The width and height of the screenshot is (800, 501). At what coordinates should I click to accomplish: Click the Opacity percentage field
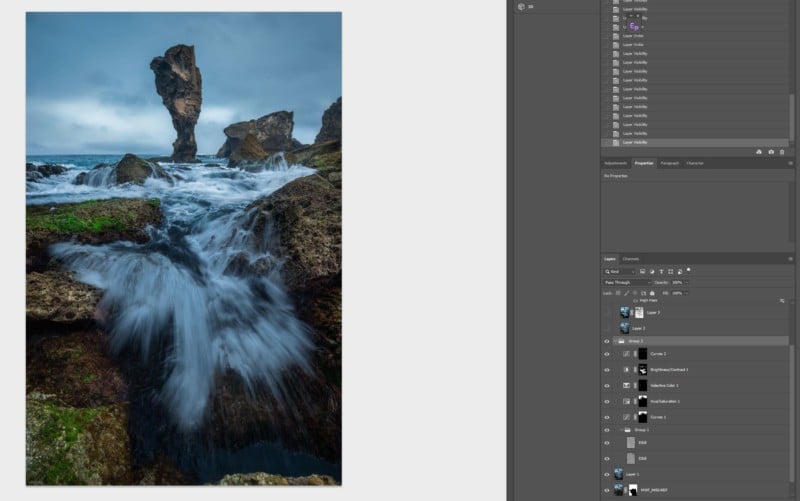[677, 282]
